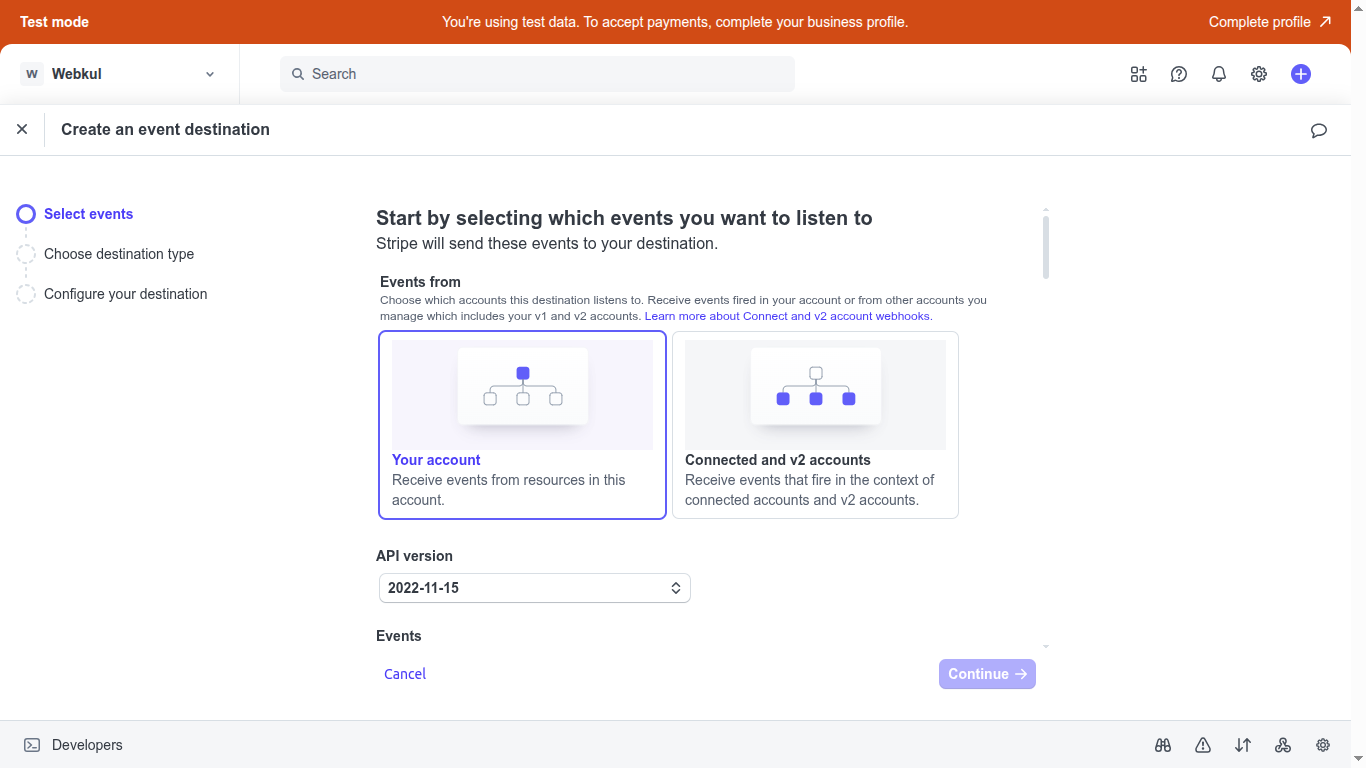1366x768 pixels.
Task: Click the binoculars inspector icon in Developers bar
Action: pyautogui.click(x=1163, y=745)
